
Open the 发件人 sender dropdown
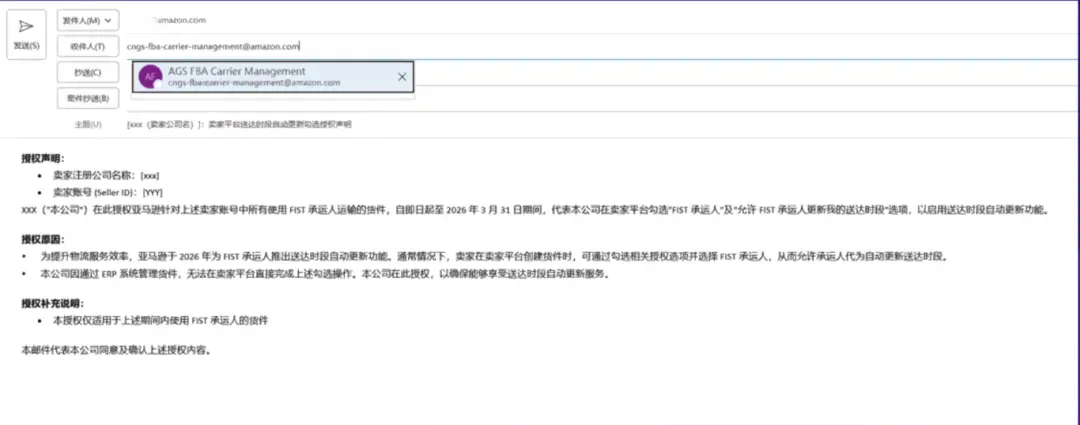click(87, 21)
